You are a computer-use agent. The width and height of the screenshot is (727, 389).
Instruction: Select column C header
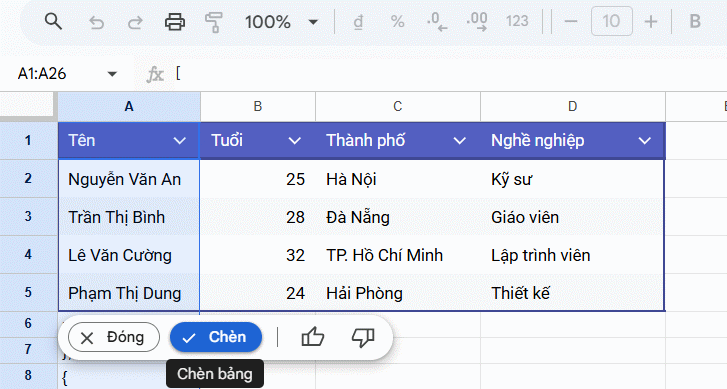pyautogui.click(x=398, y=107)
